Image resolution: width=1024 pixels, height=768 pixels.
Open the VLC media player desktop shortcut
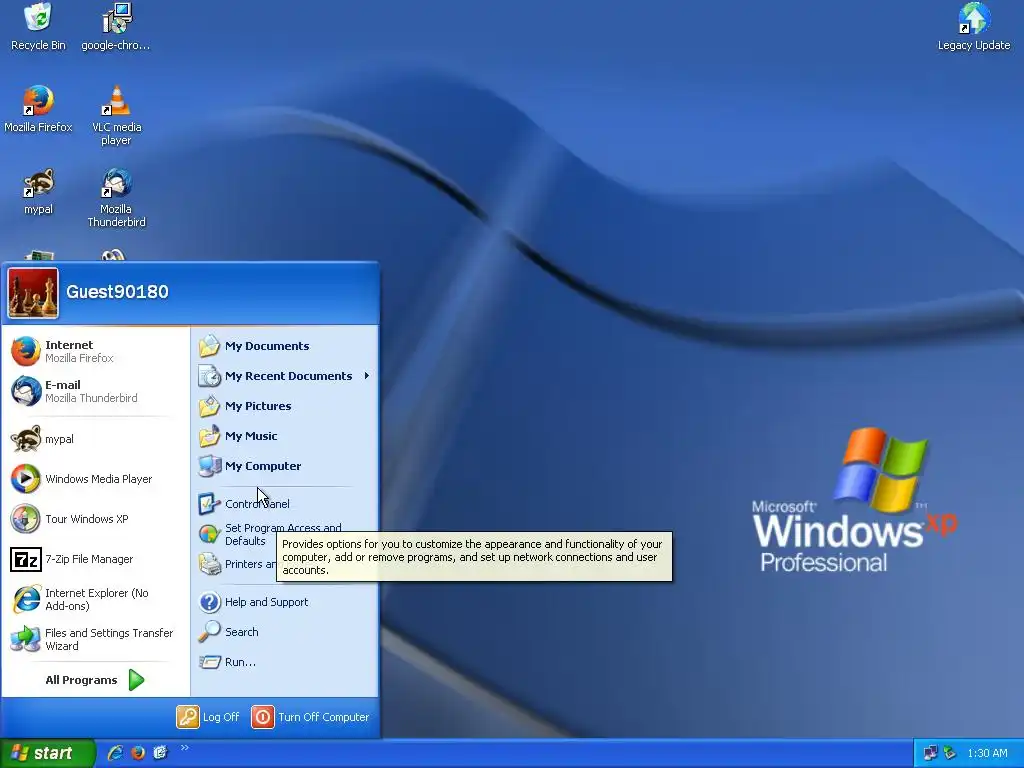(116, 116)
